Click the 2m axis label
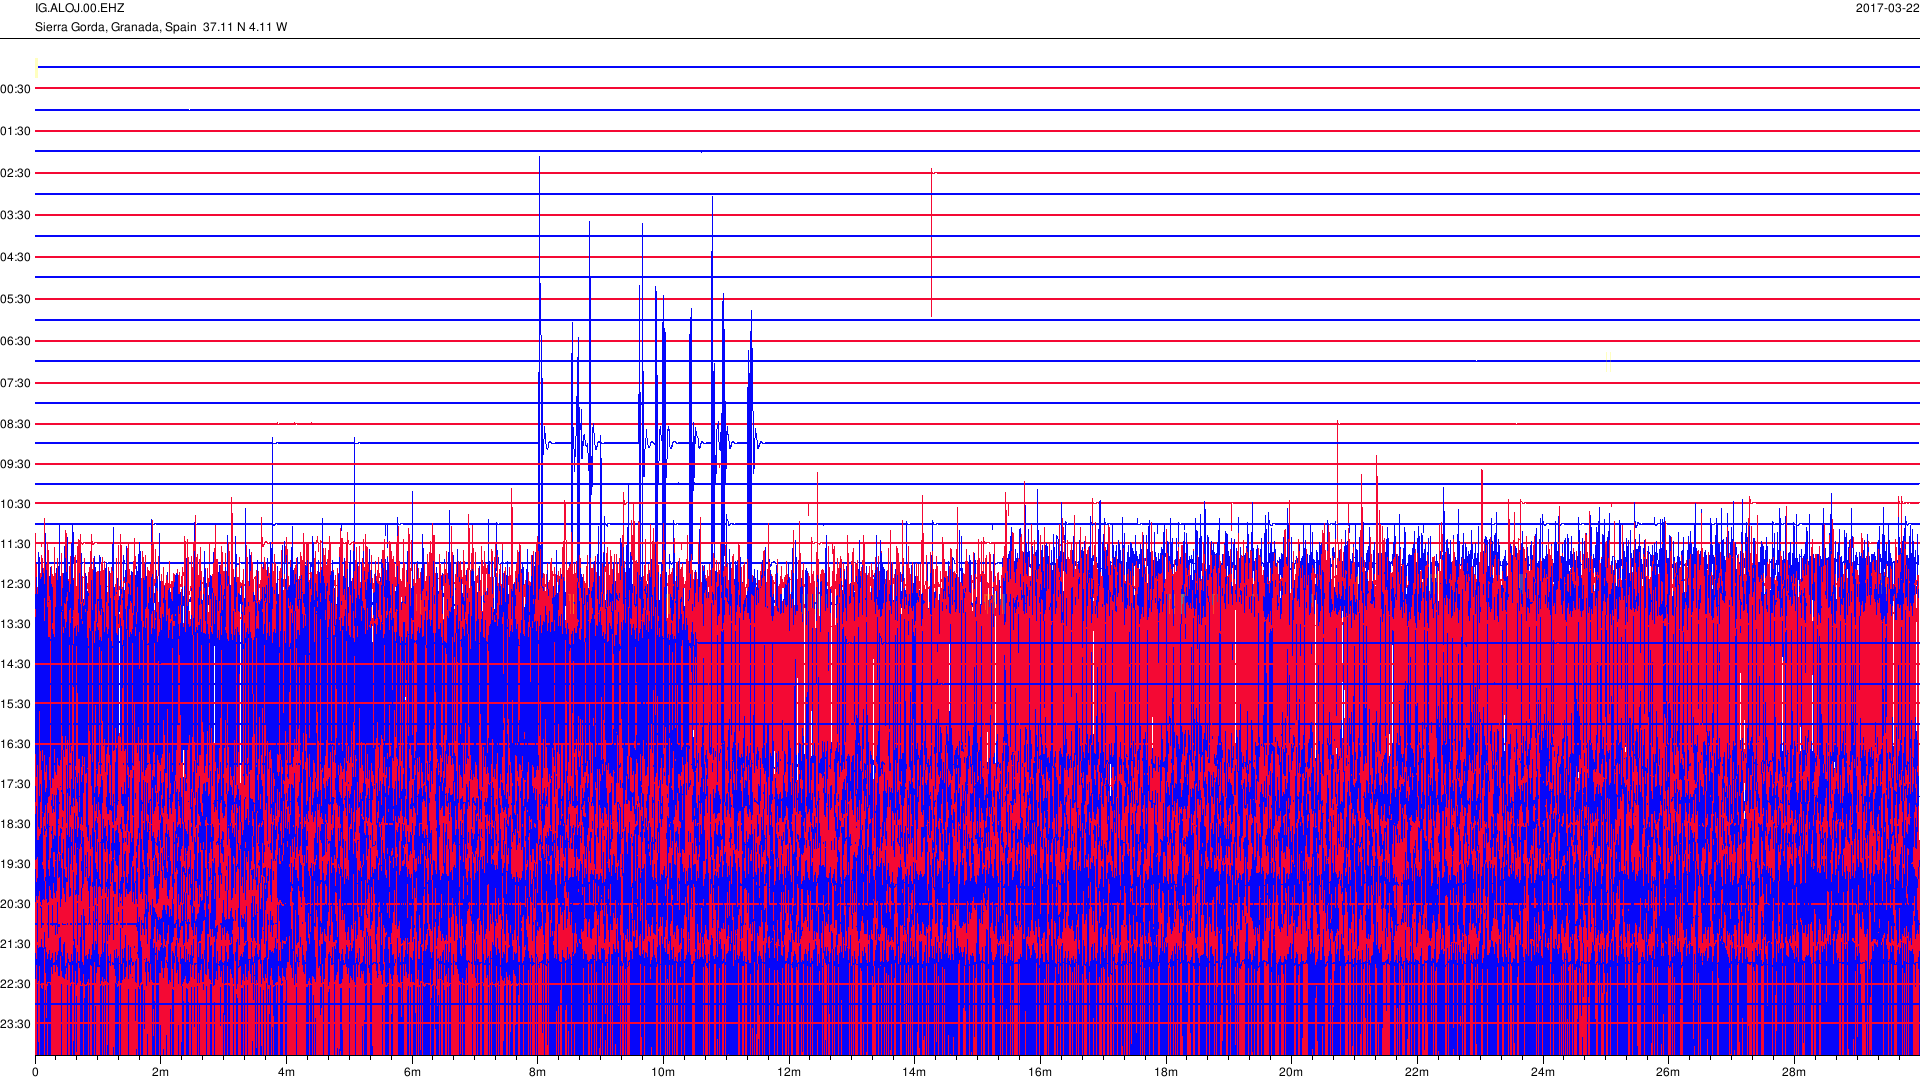Screen dimensions: 1920x1080 click(x=160, y=1072)
